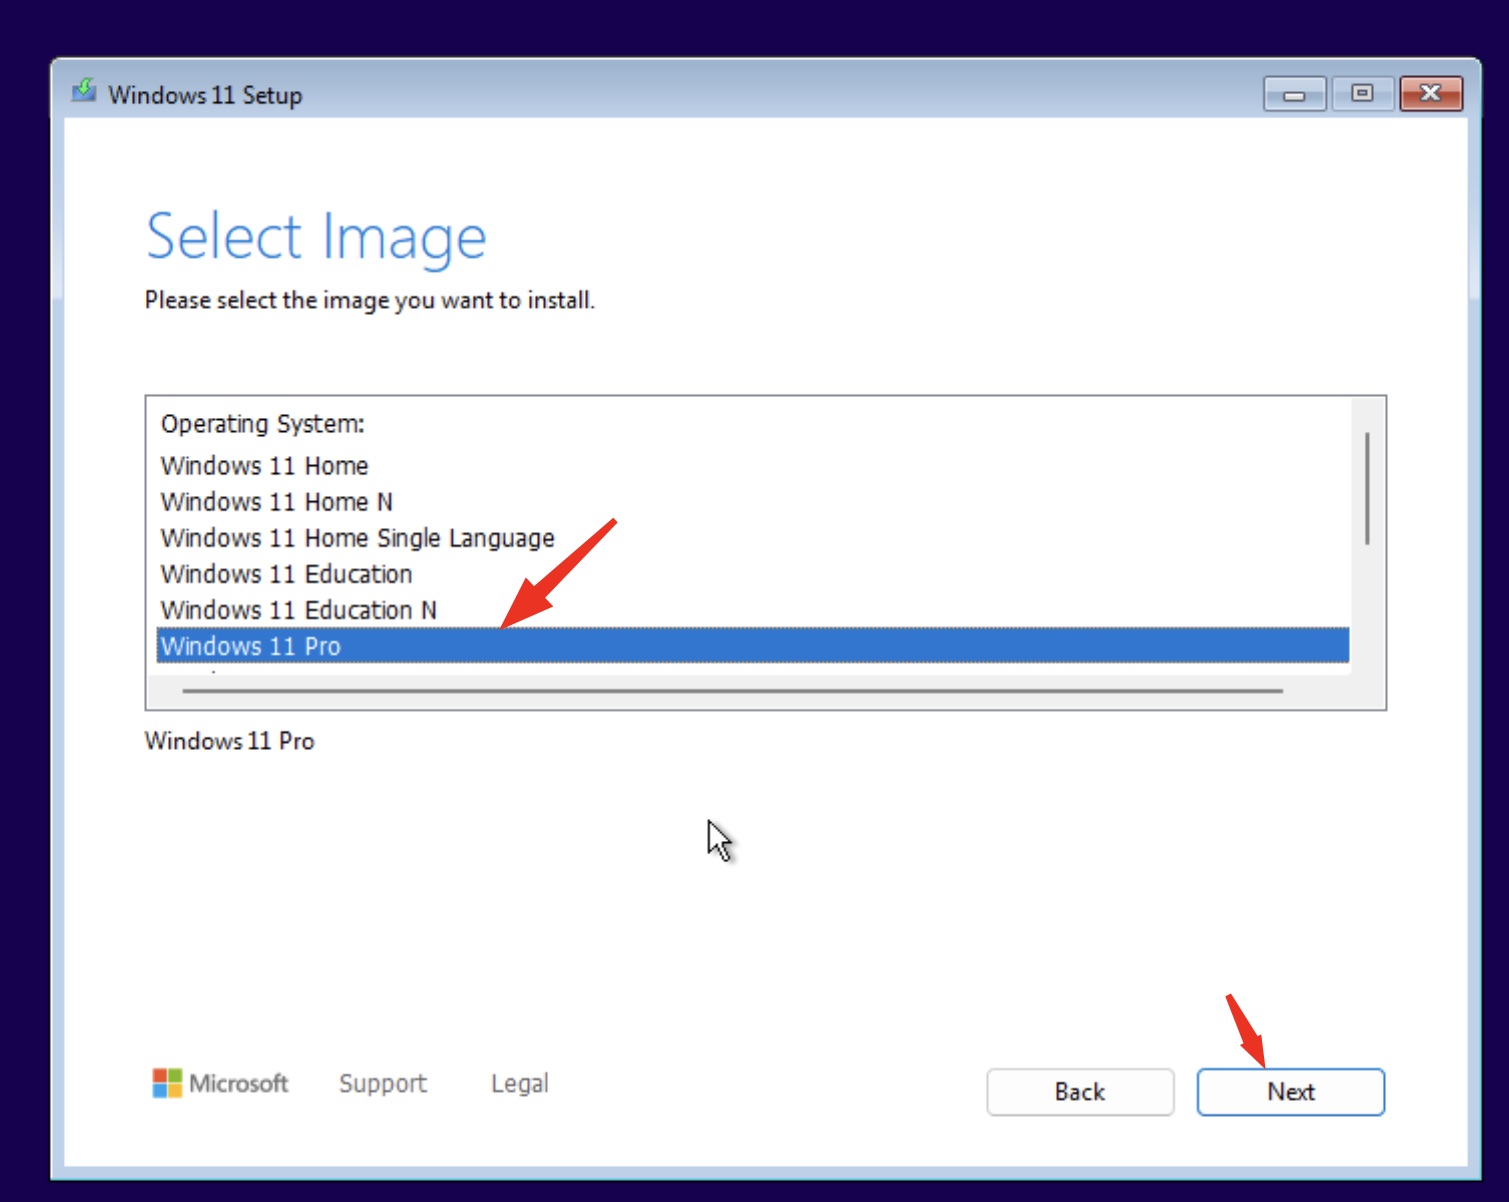Click the Windows 11 Setup title bar icon
The width and height of the screenshot is (1509, 1202).
[84, 93]
